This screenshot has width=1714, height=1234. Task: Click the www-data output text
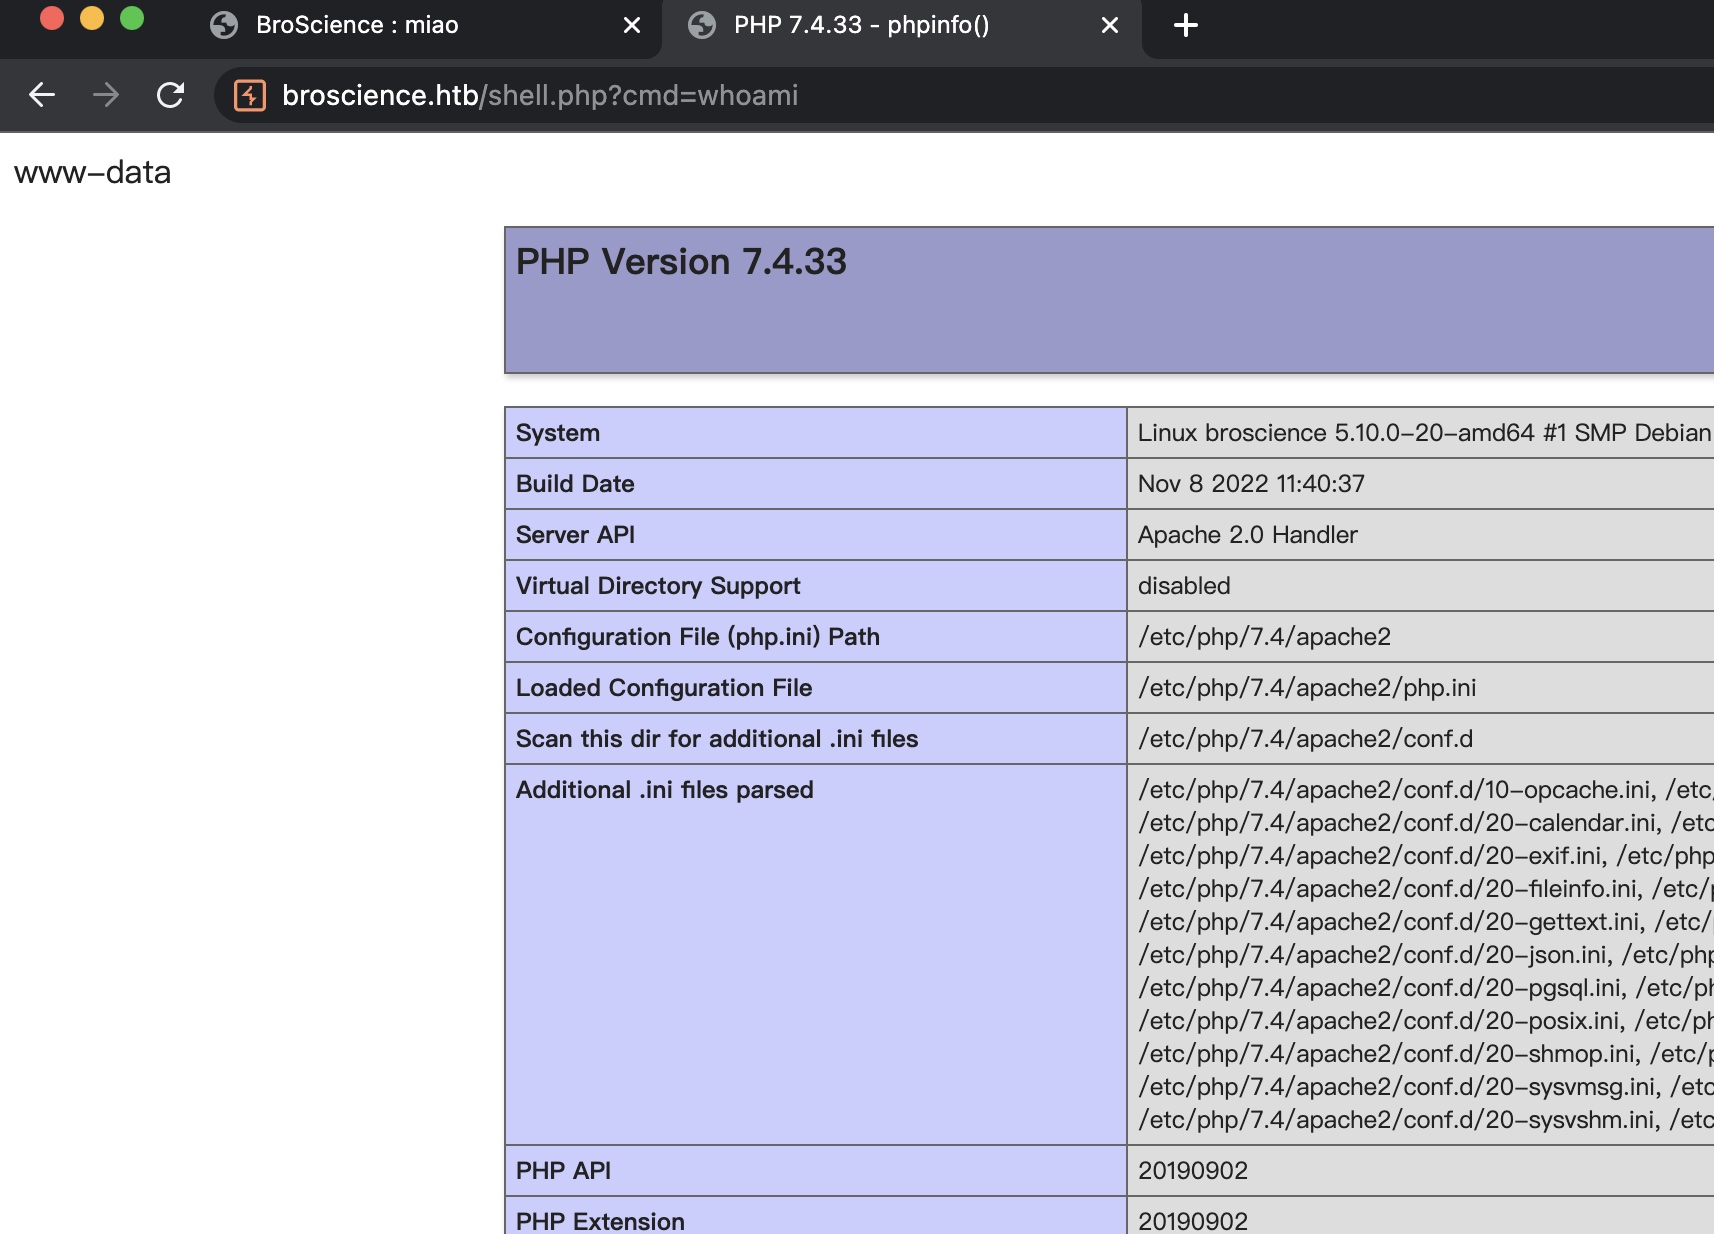[x=92, y=172]
